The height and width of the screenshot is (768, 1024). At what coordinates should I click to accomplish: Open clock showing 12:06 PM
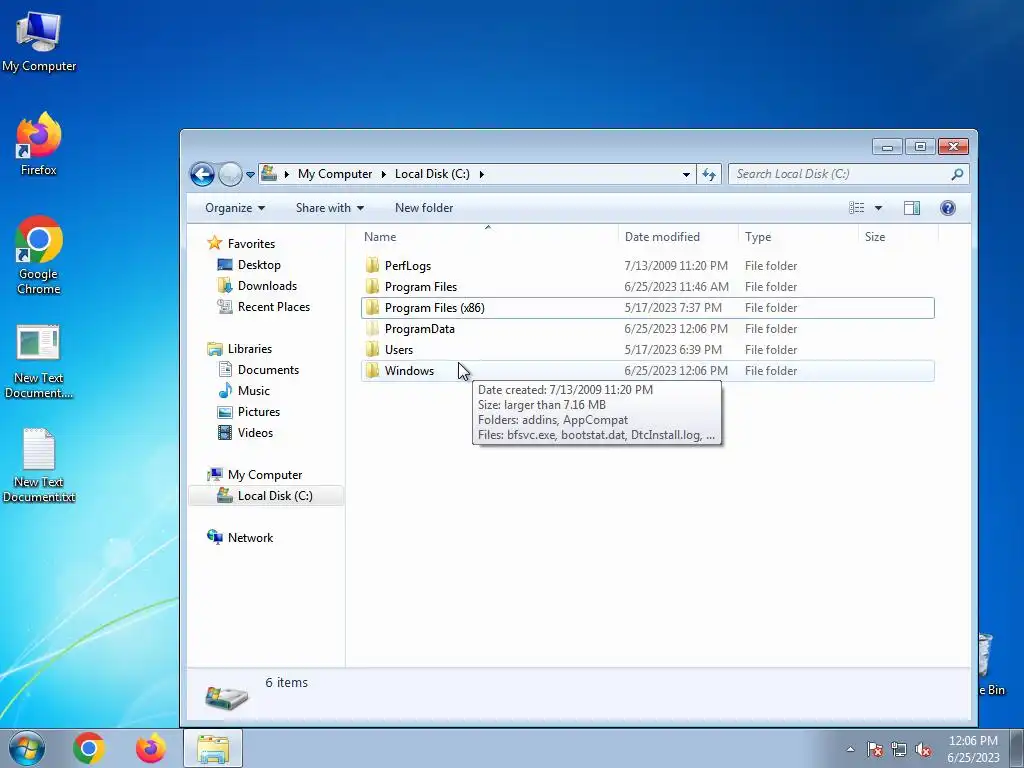click(x=973, y=748)
